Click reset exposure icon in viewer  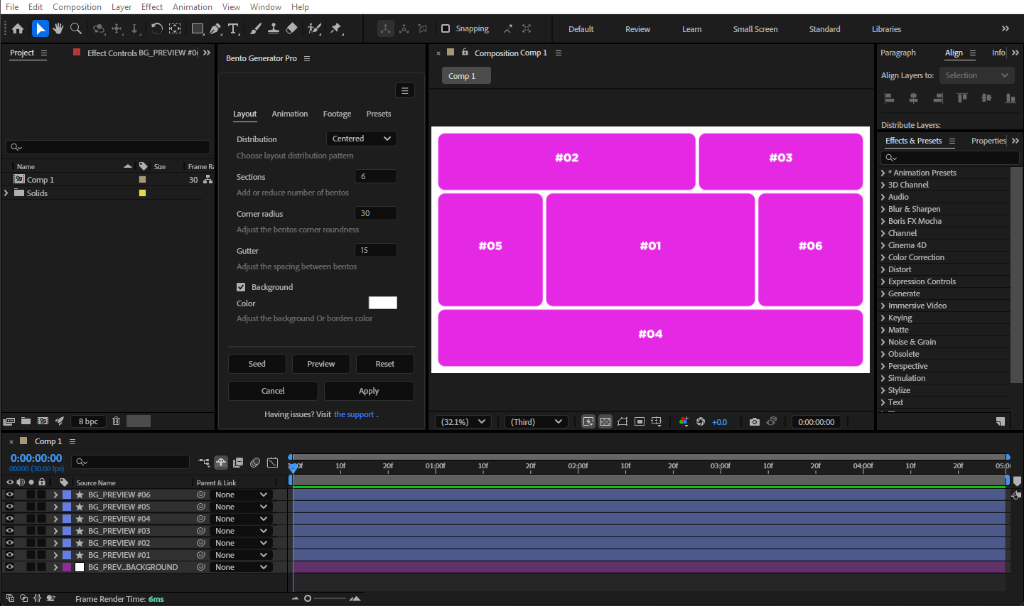tap(701, 422)
